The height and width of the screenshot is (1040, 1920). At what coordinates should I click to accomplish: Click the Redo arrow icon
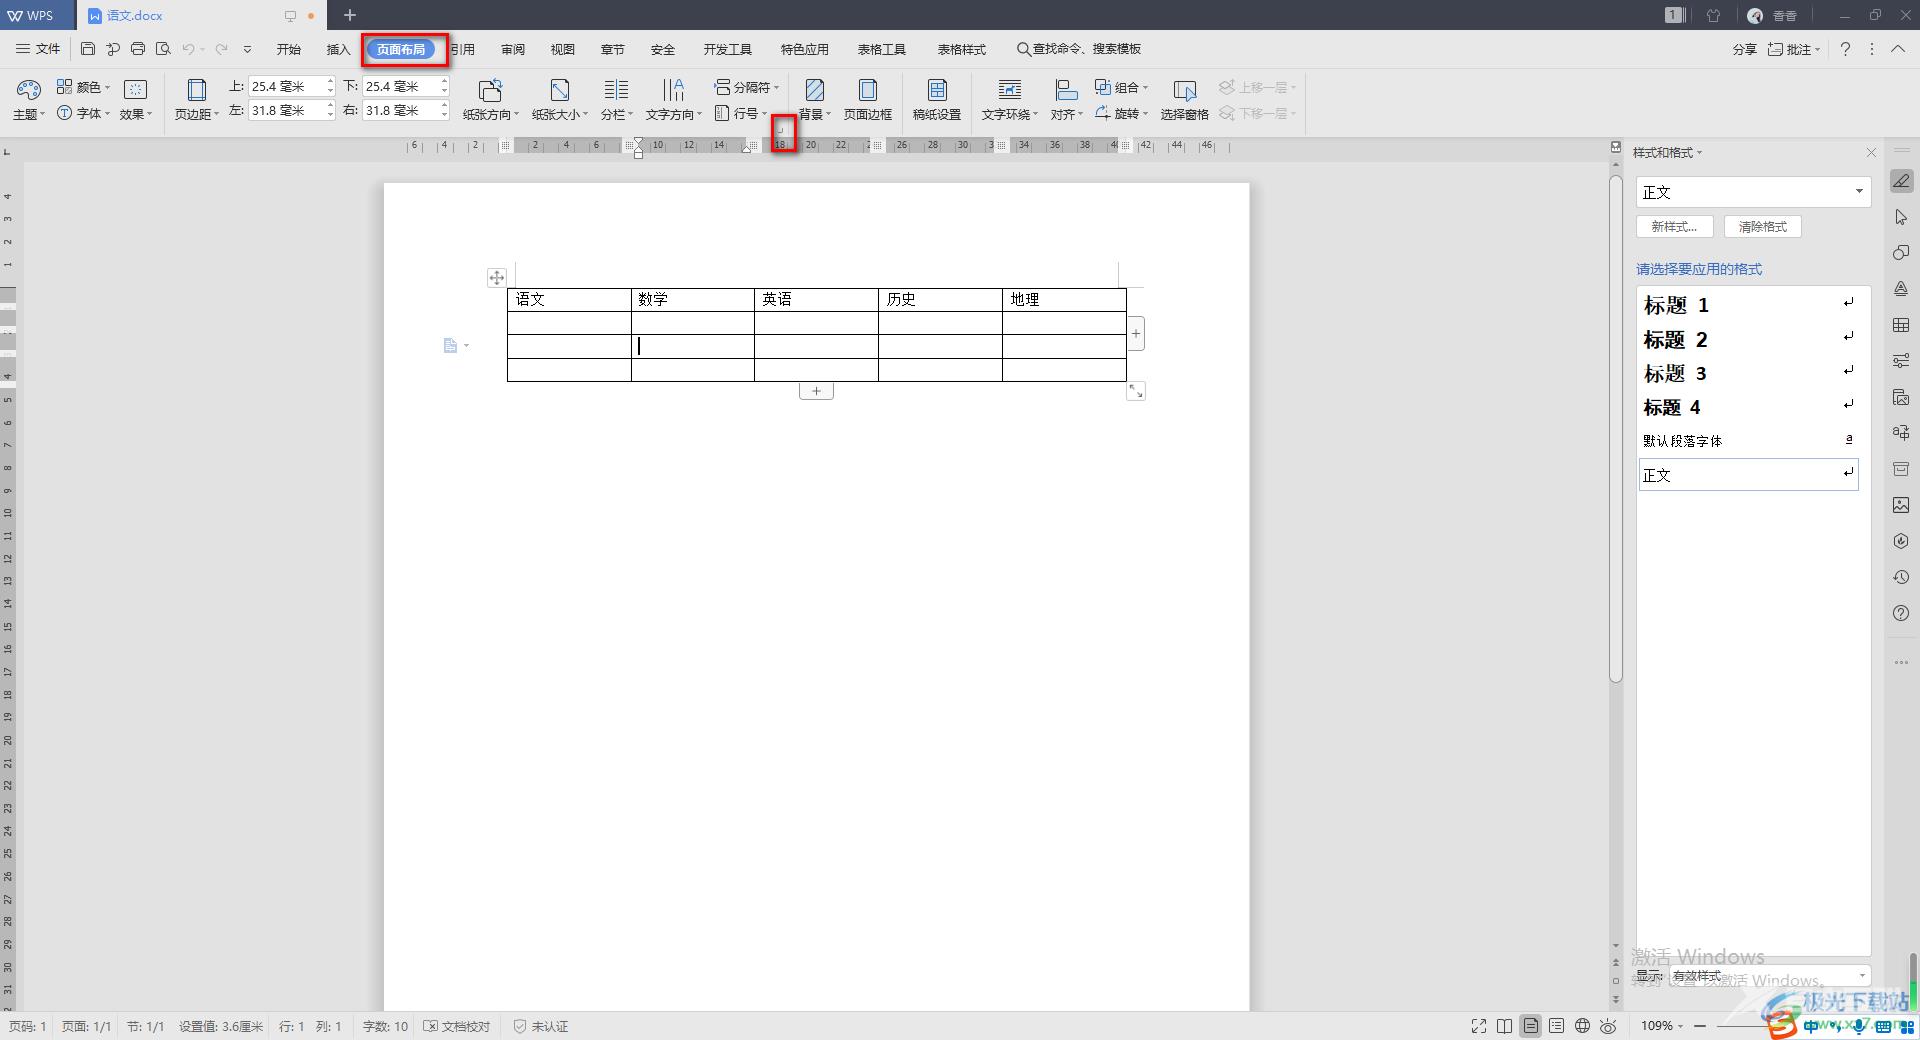point(221,49)
